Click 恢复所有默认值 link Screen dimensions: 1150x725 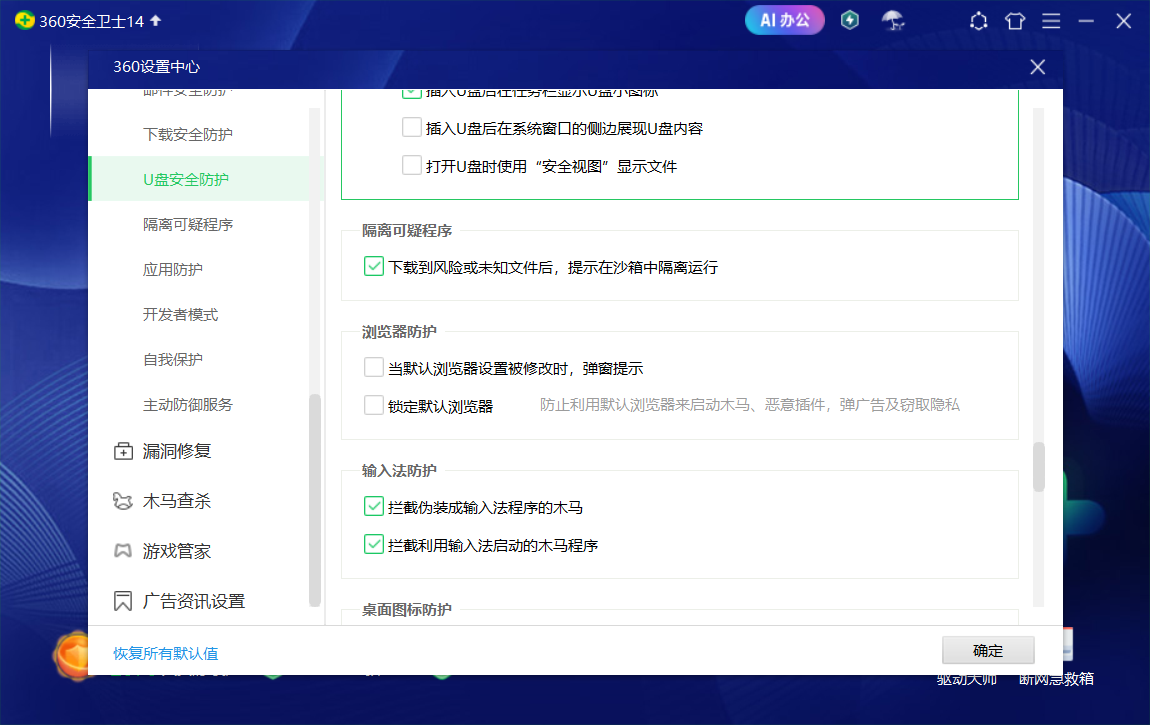166,653
